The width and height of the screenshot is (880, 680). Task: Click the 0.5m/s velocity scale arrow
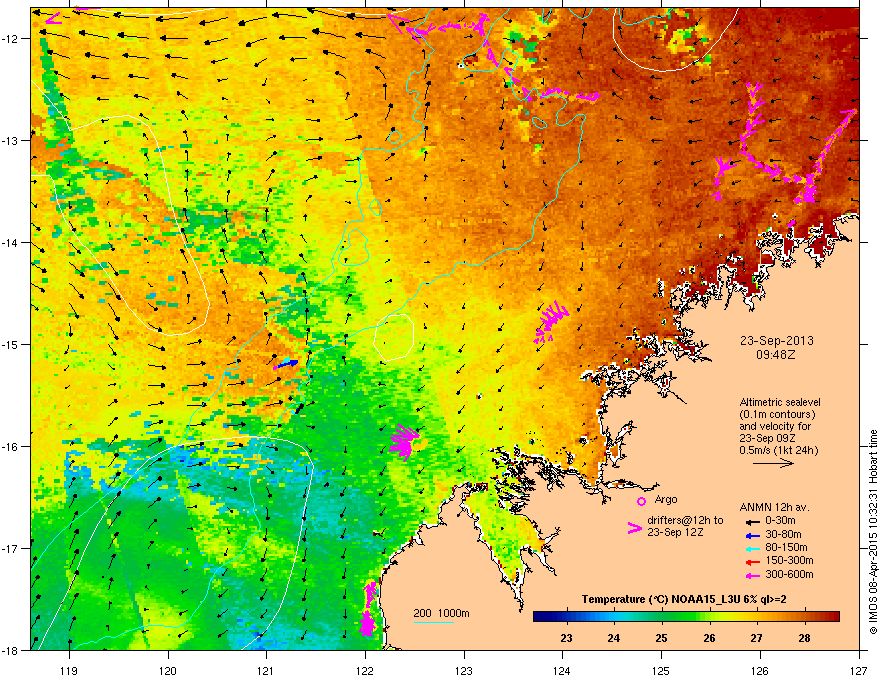[x=773, y=463]
